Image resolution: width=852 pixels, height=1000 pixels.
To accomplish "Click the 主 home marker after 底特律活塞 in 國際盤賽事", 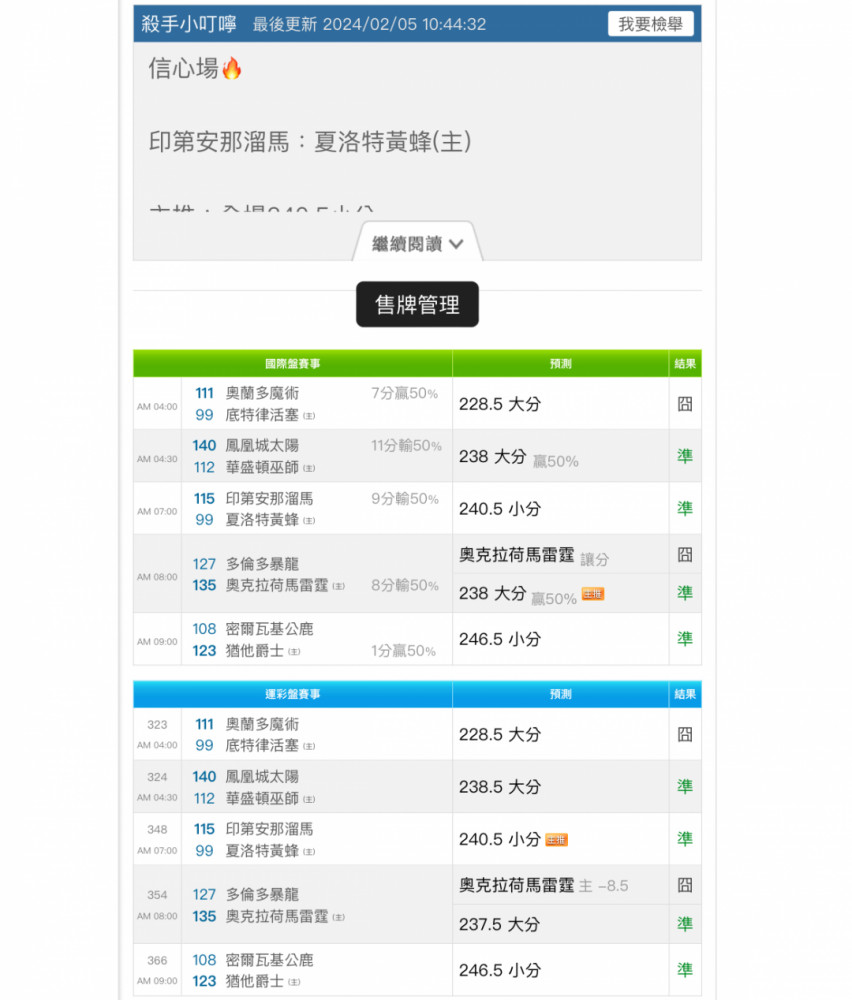I will [x=309, y=416].
